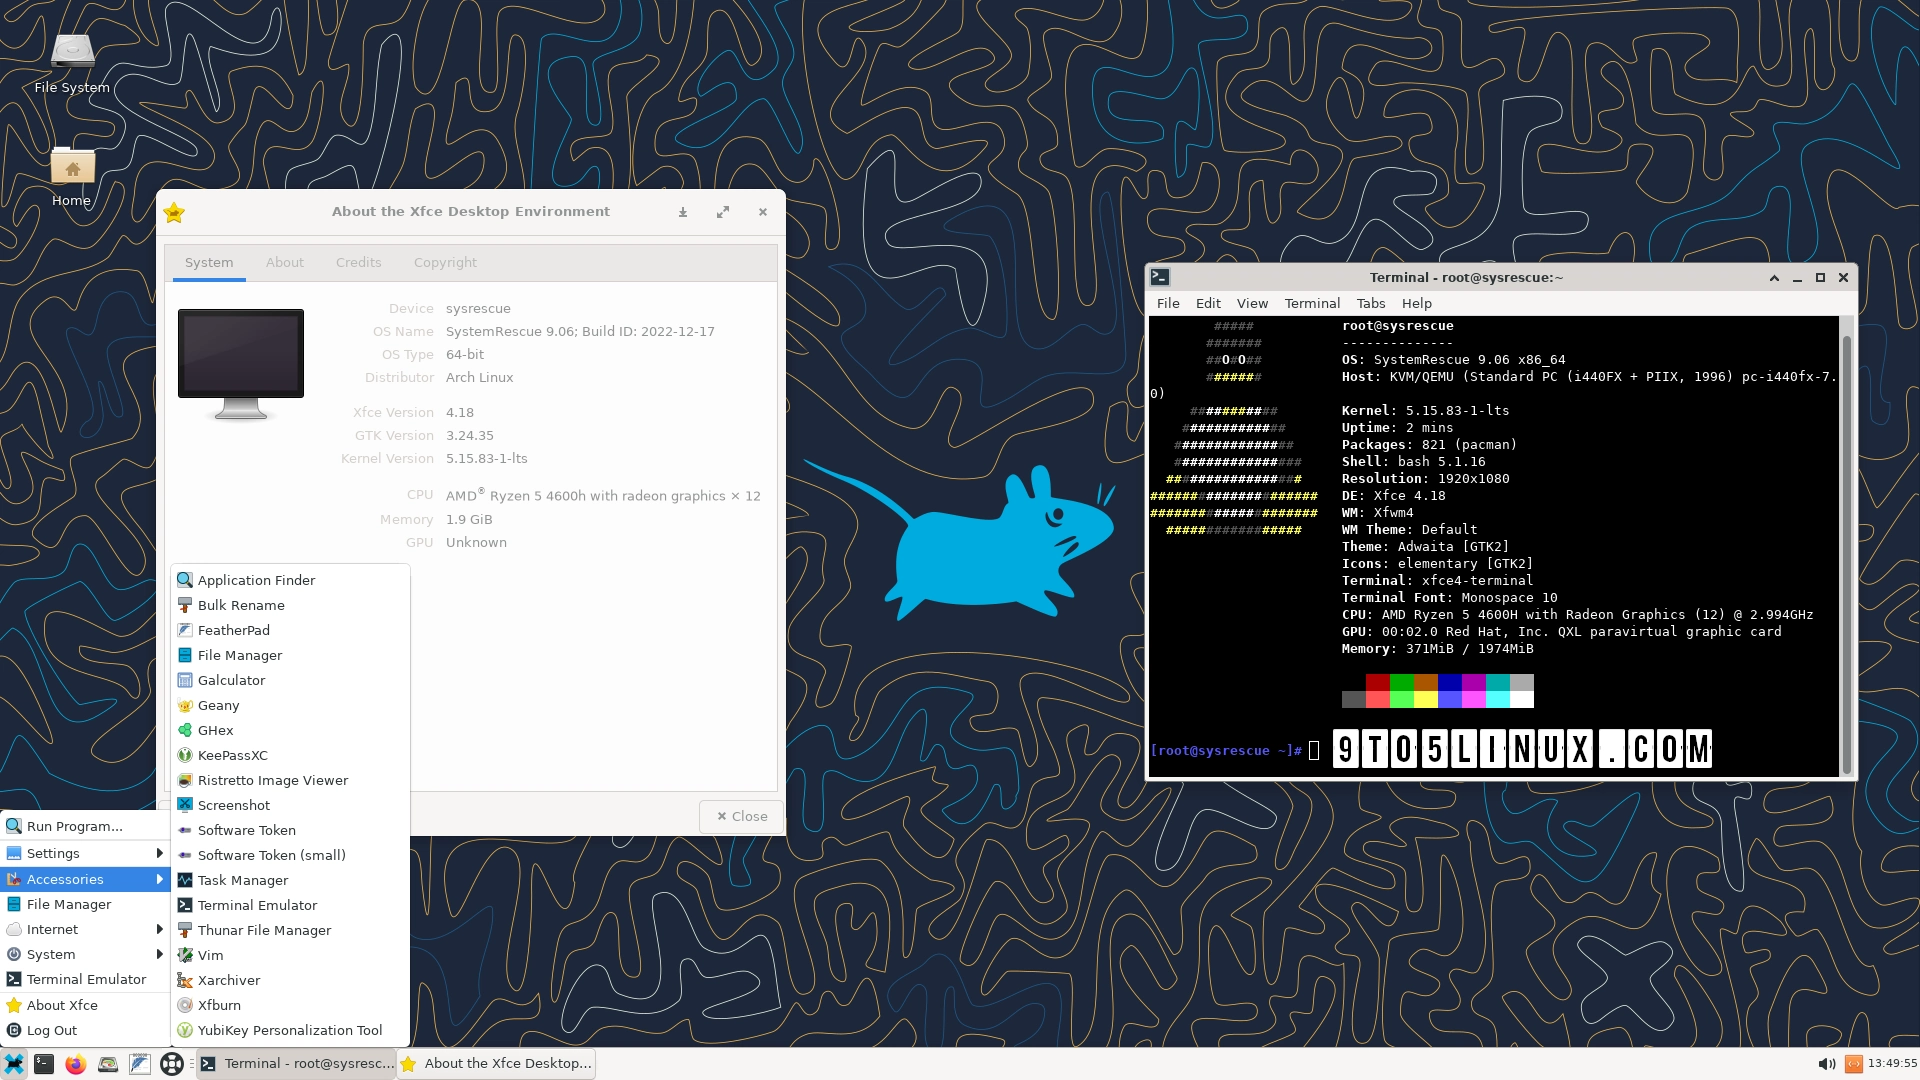This screenshot has width=1920, height=1080.
Task: Switch to the Credits tab
Action: click(x=358, y=262)
